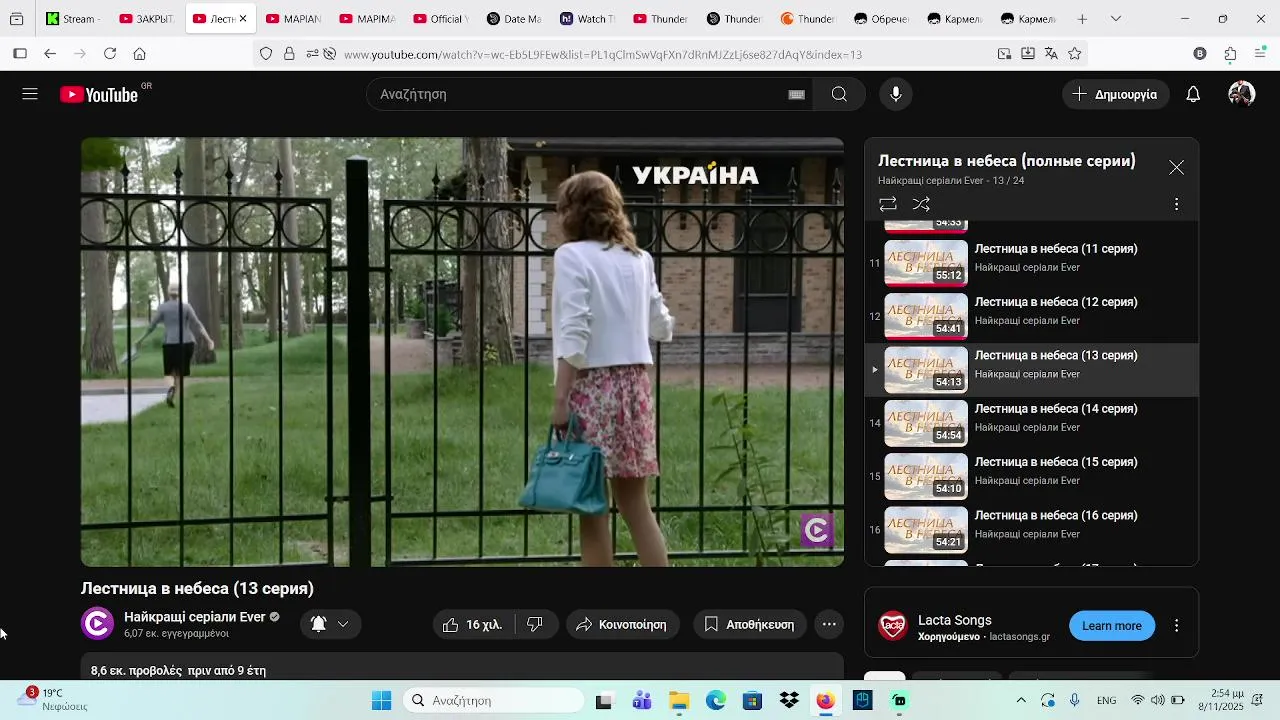Show site security padlock info
1280x720 pixels.
(x=289, y=54)
